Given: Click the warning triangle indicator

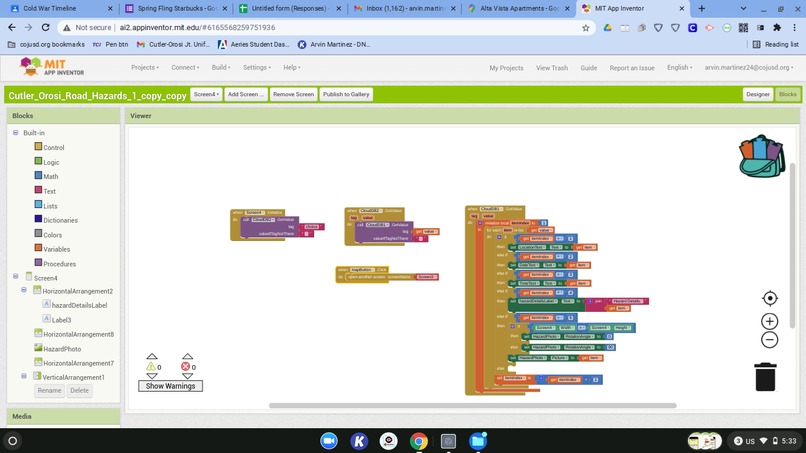Looking at the screenshot, I should (x=151, y=367).
